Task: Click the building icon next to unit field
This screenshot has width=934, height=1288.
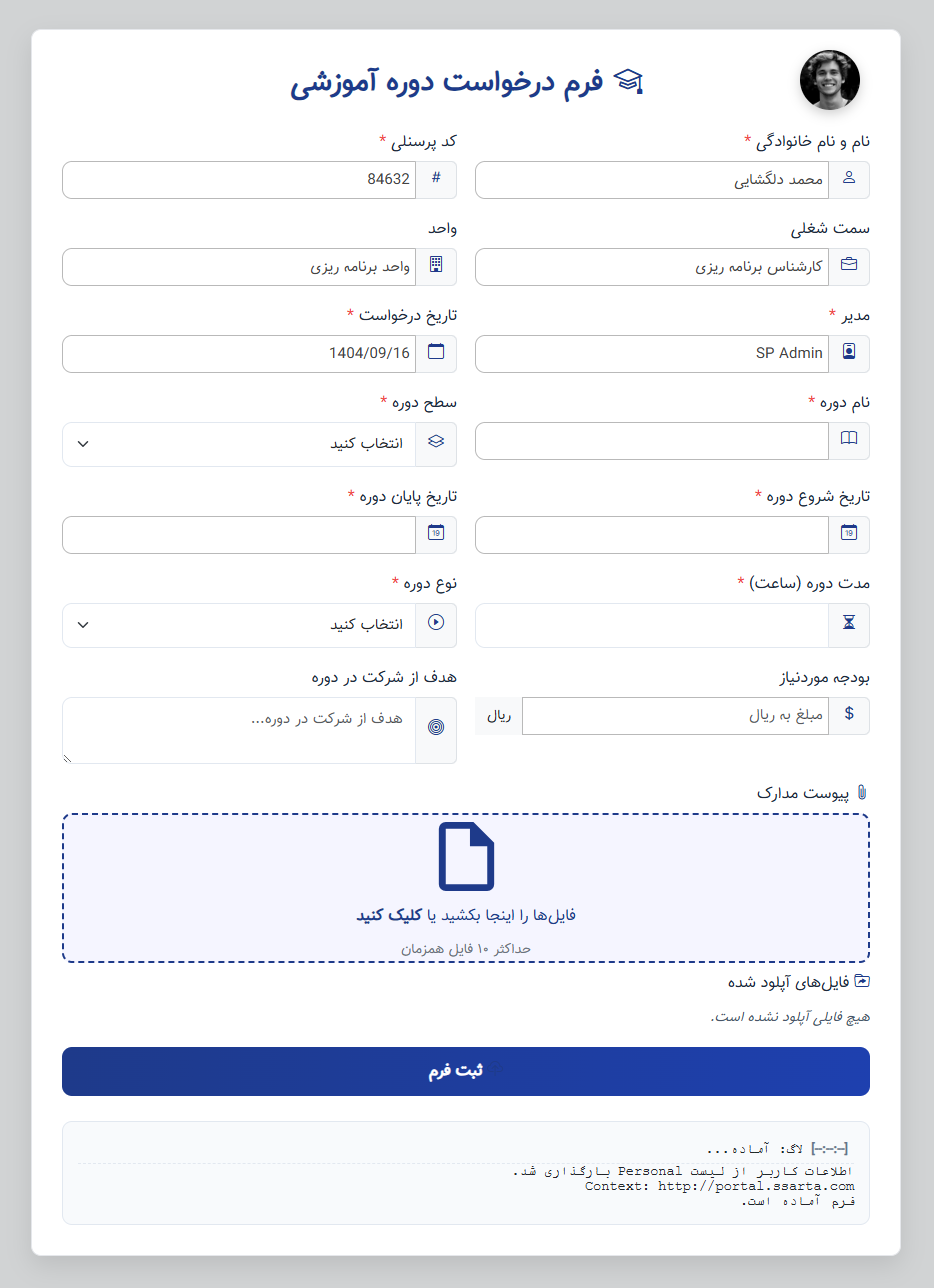Action: pyautogui.click(x=436, y=266)
